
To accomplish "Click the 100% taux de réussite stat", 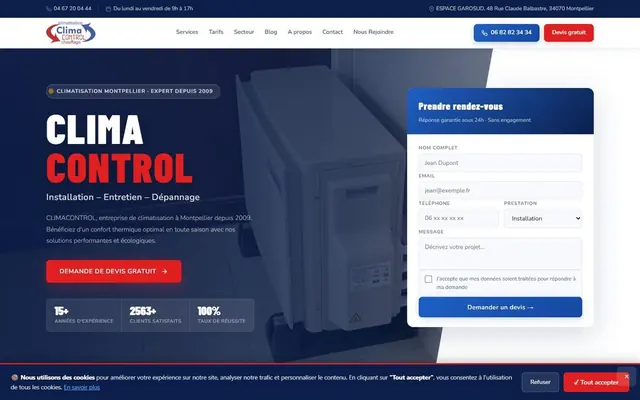I will pyautogui.click(x=222, y=315).
